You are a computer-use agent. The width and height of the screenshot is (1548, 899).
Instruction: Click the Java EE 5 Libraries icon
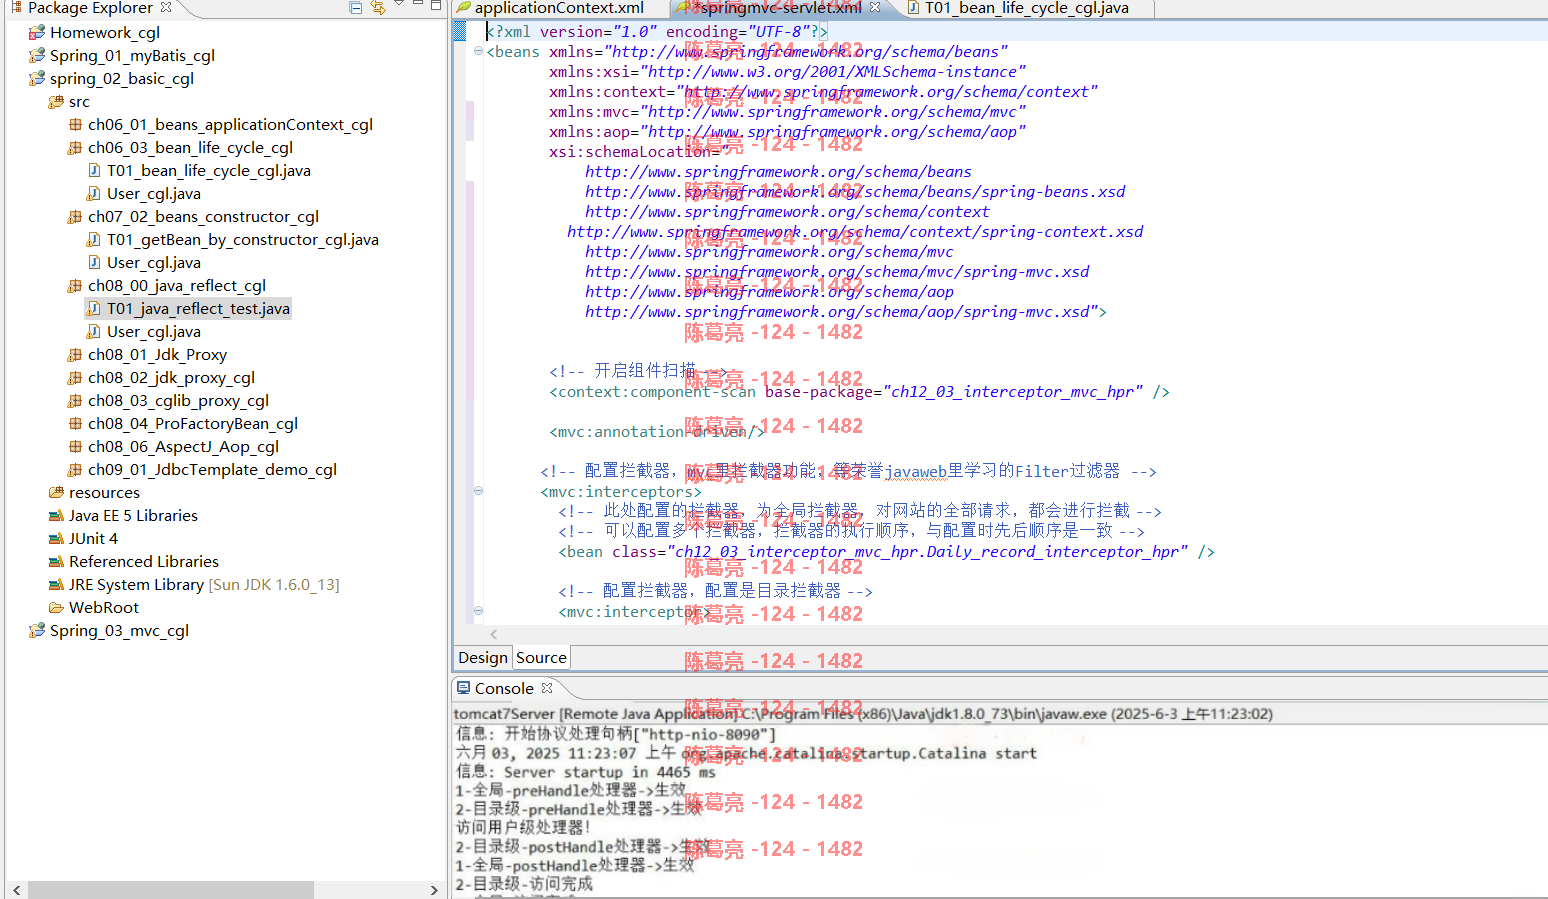[x=56, y=515]
